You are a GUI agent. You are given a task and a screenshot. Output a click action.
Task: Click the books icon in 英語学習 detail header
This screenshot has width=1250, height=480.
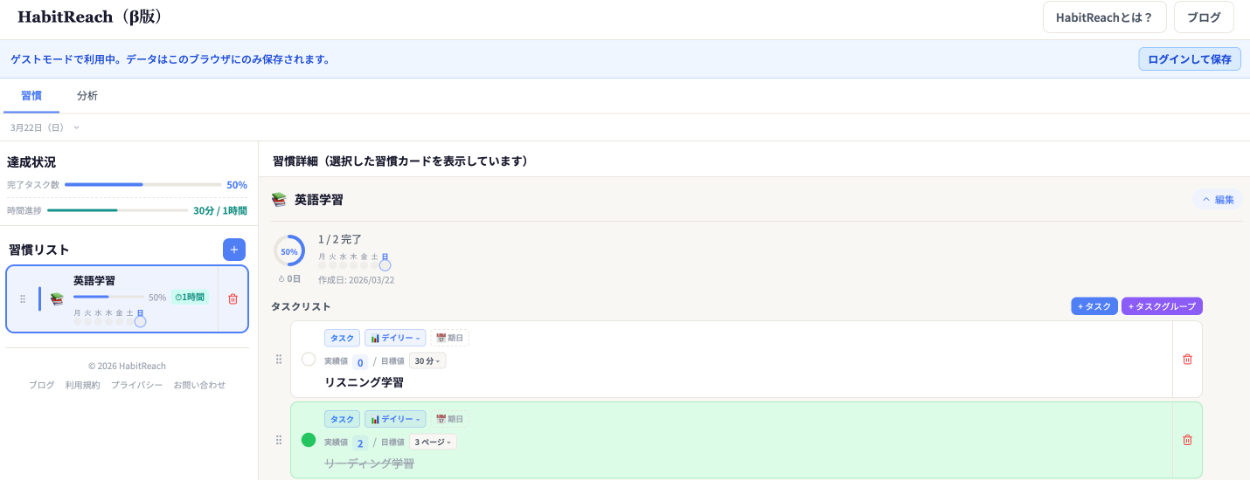(x=279, y=200)
